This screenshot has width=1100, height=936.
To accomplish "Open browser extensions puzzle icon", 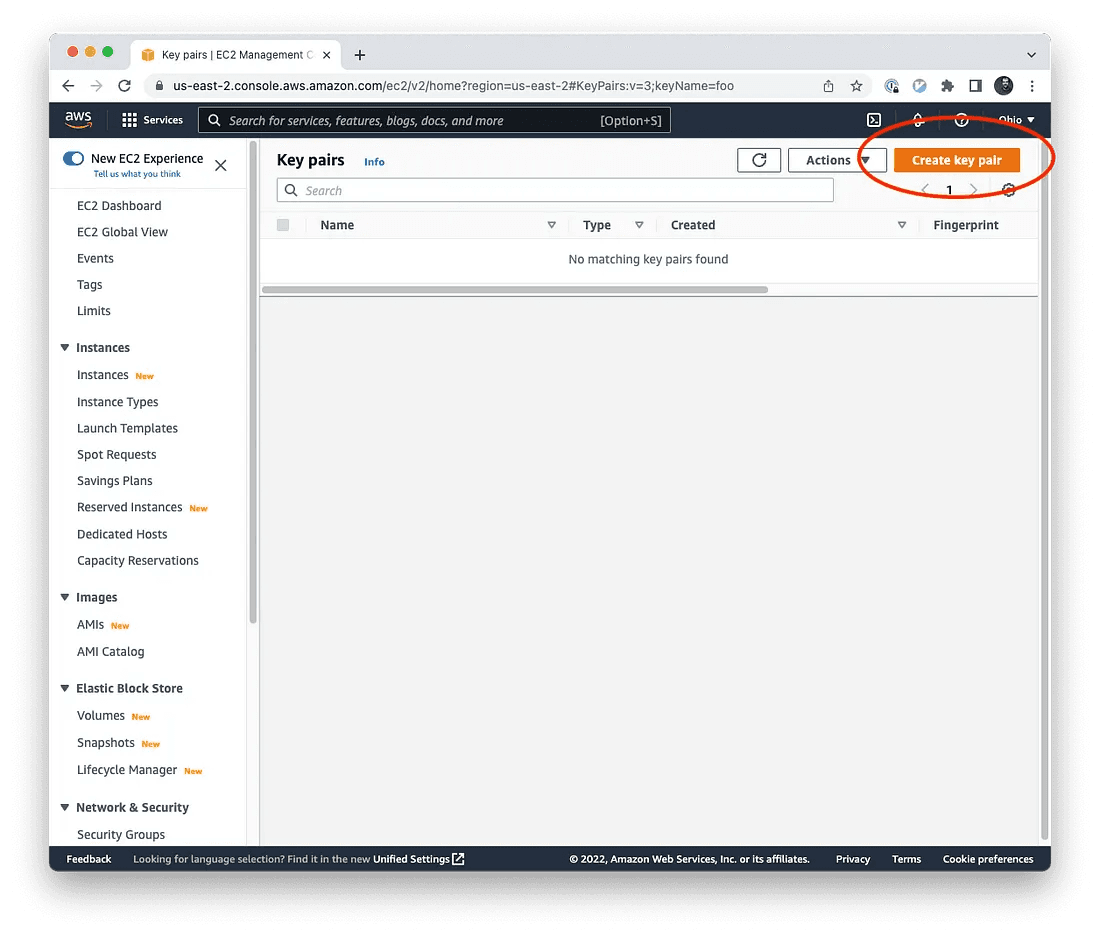I will 947,86.
